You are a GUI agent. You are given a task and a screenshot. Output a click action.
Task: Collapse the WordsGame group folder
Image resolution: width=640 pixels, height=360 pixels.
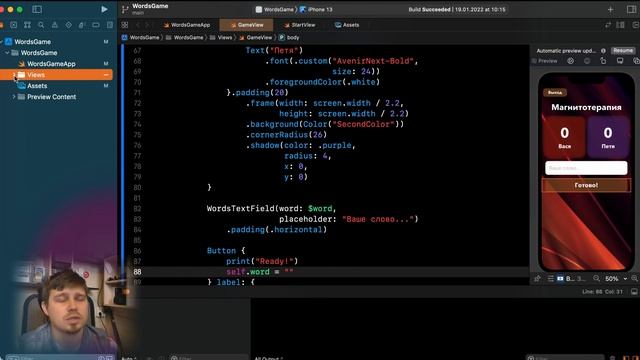tap(7, 53)
